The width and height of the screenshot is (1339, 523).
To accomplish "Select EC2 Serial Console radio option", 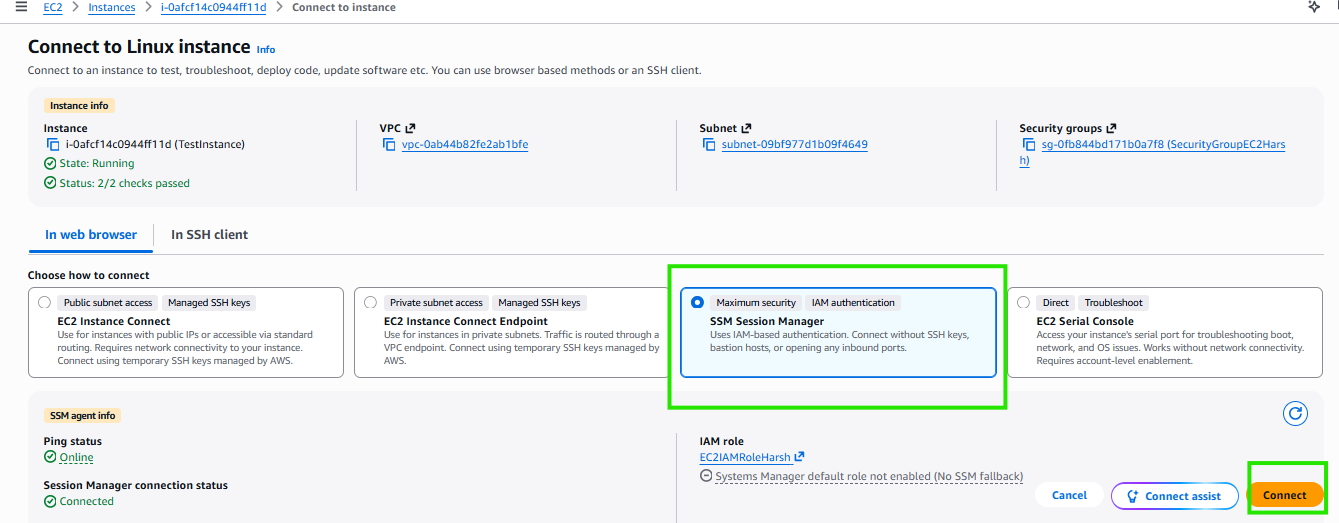I will point(1023,302).
